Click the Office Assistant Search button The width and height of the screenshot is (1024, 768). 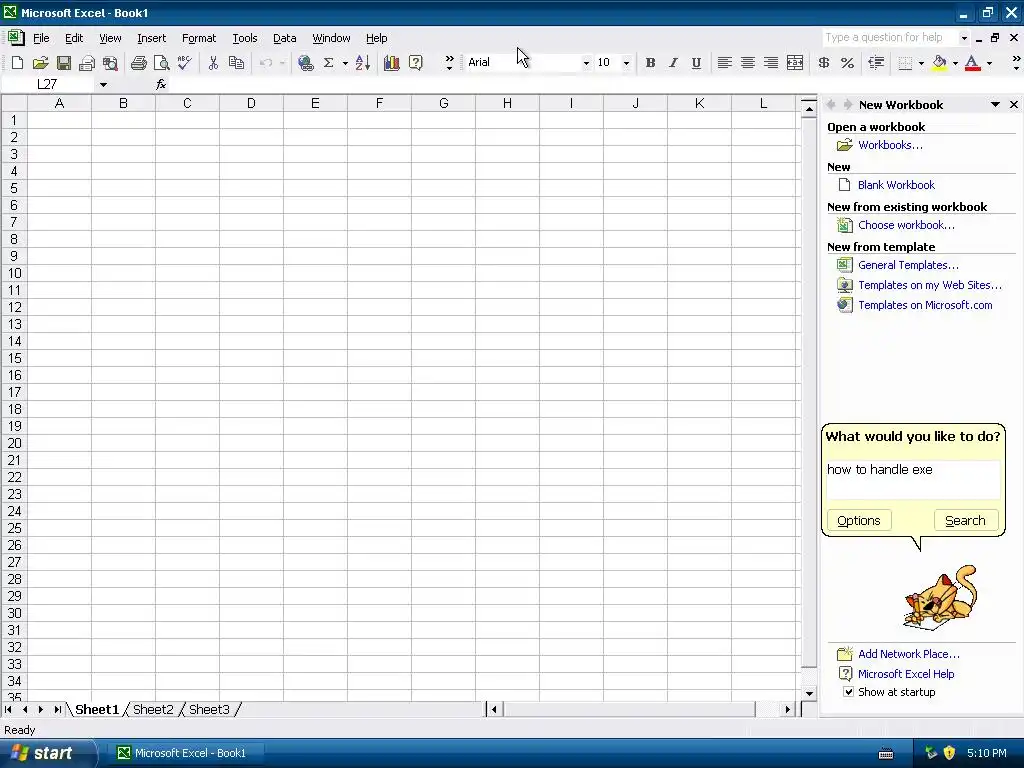(965, 520)
